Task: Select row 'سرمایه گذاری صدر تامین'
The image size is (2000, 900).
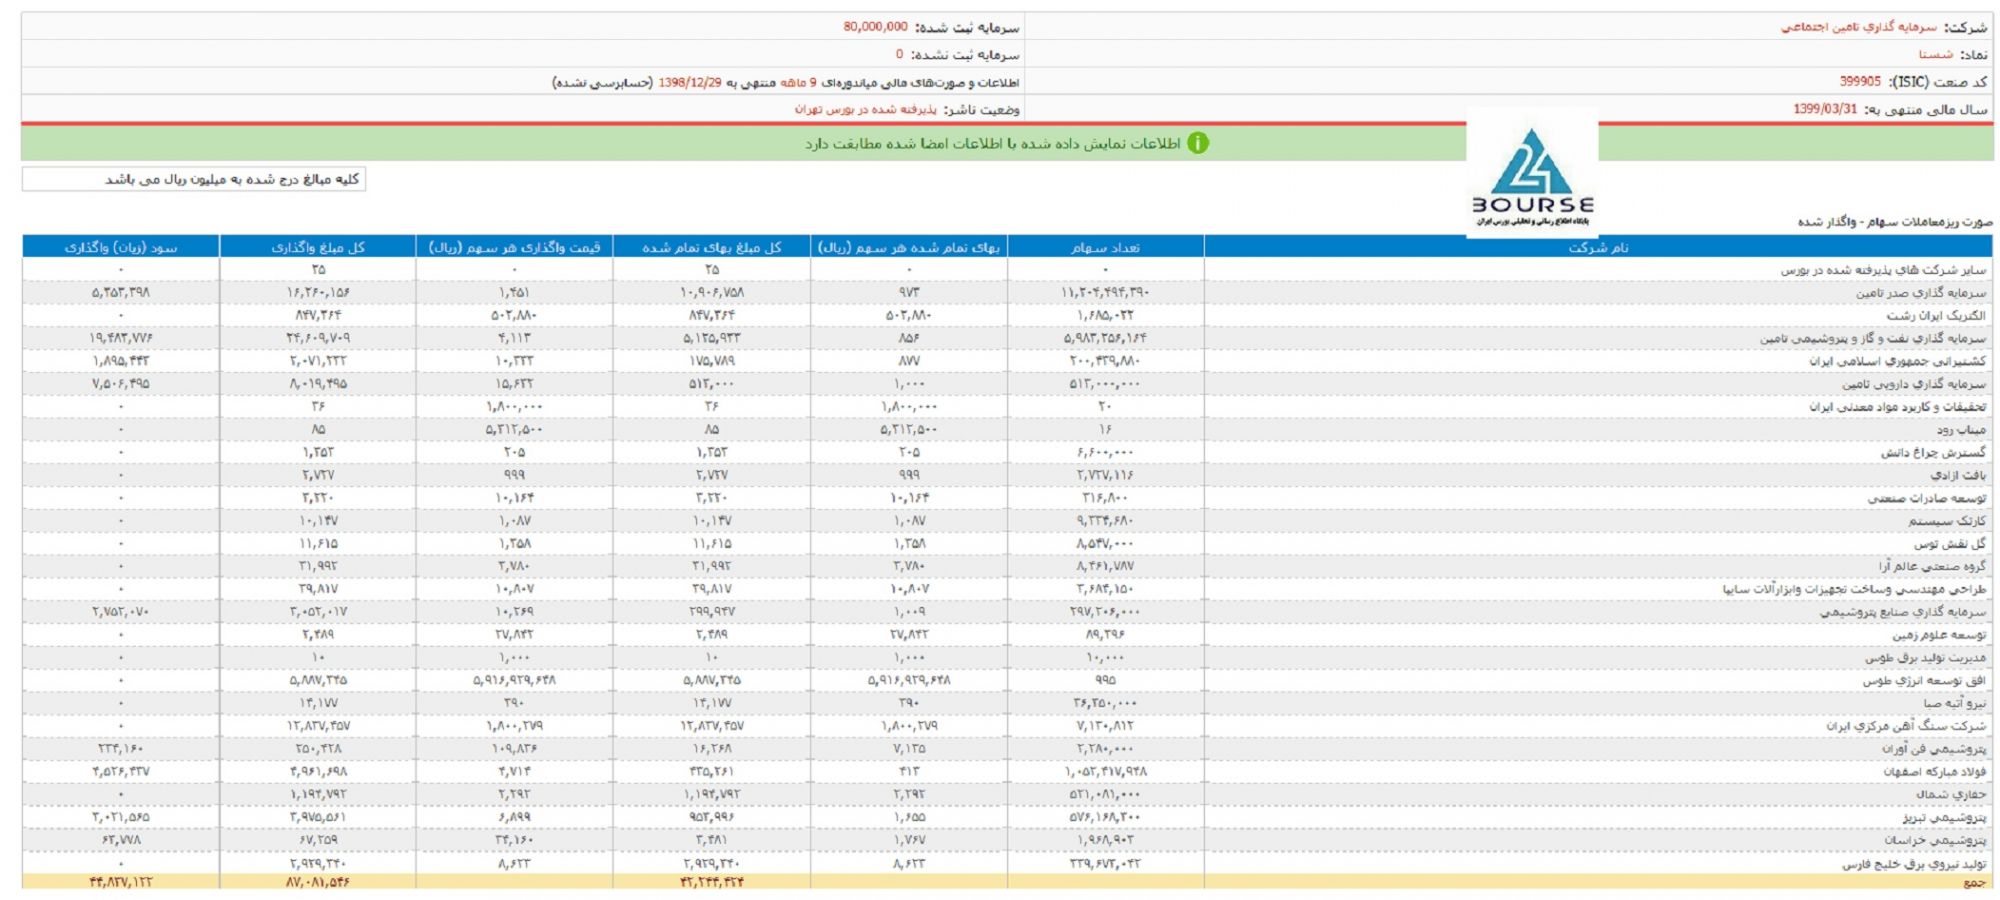Action: pos(1007,293)
